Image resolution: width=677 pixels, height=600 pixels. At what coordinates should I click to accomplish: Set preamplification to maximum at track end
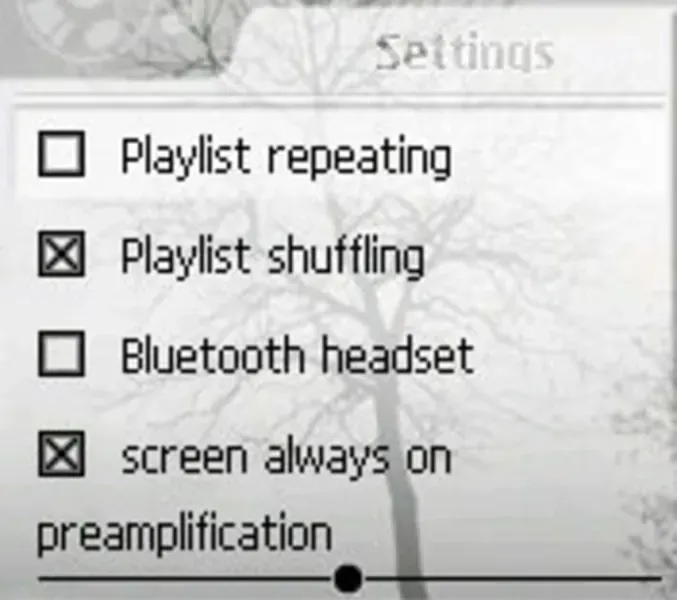click(x=659, y=578)
